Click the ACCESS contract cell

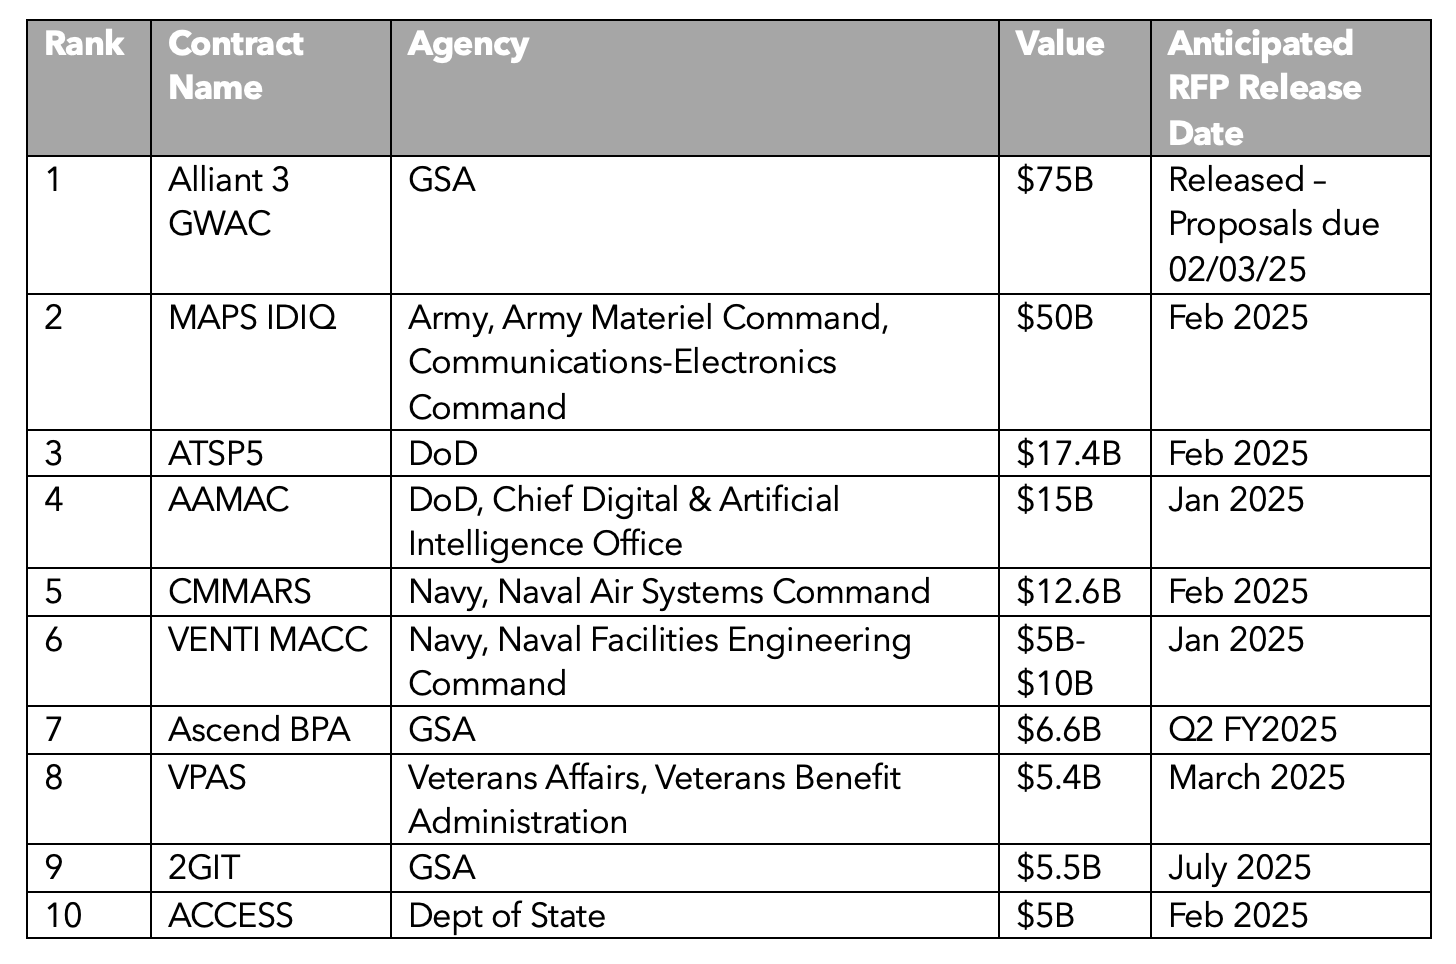270,915
